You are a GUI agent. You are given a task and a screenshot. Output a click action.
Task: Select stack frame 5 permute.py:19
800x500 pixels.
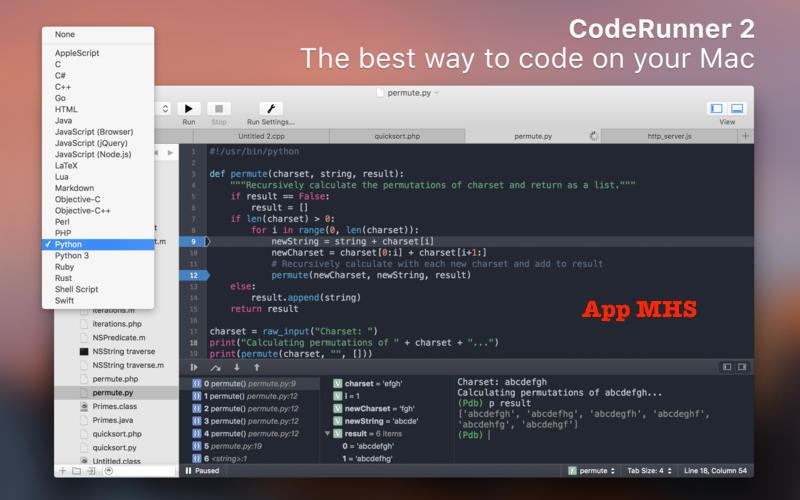coord(249,446)
